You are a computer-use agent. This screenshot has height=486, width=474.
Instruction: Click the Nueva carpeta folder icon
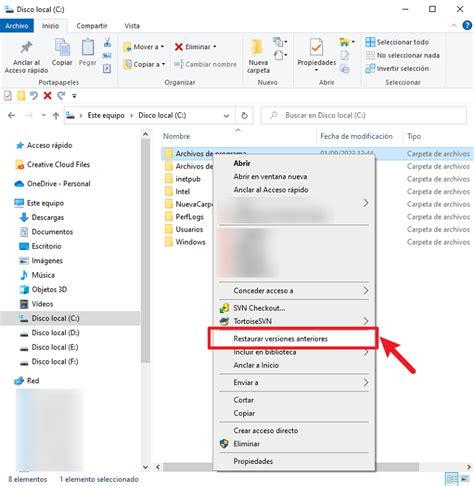pos(258,48)
